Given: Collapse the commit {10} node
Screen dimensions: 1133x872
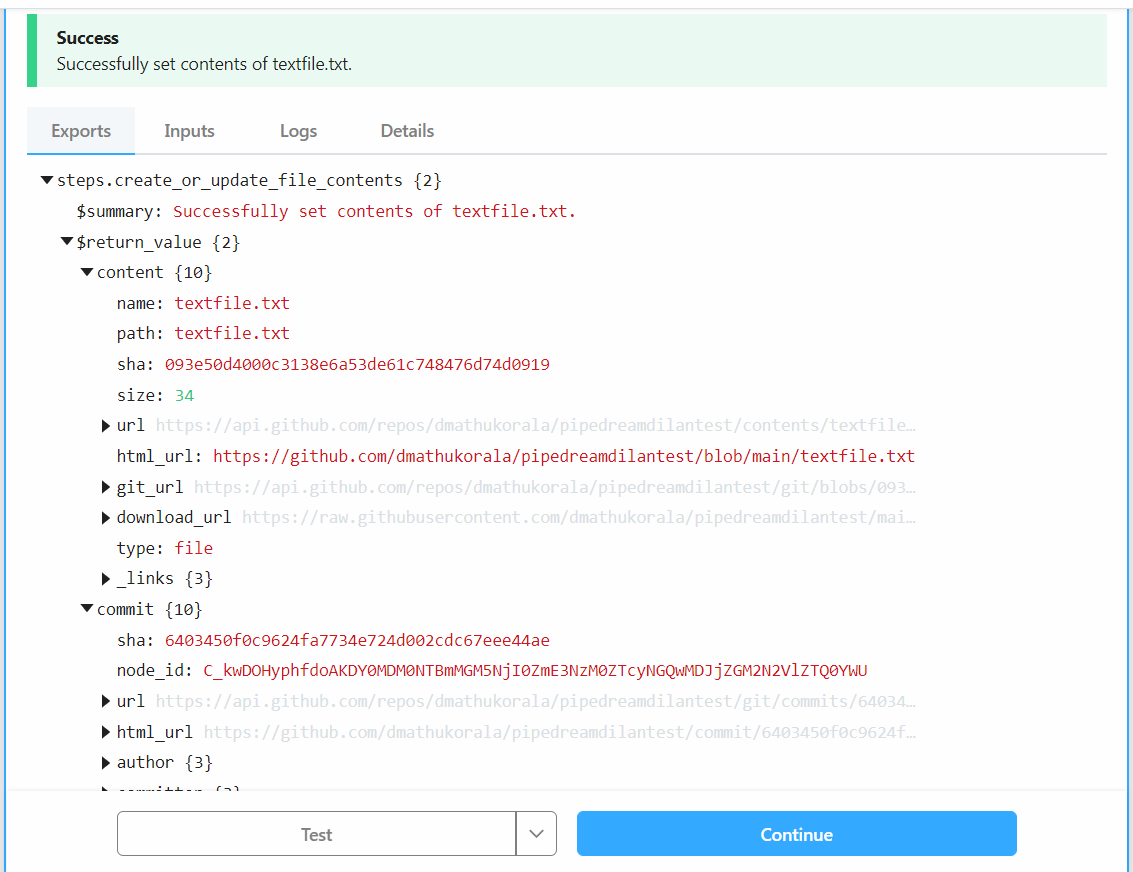Looking at the screenshot, I should pos(87,608).
